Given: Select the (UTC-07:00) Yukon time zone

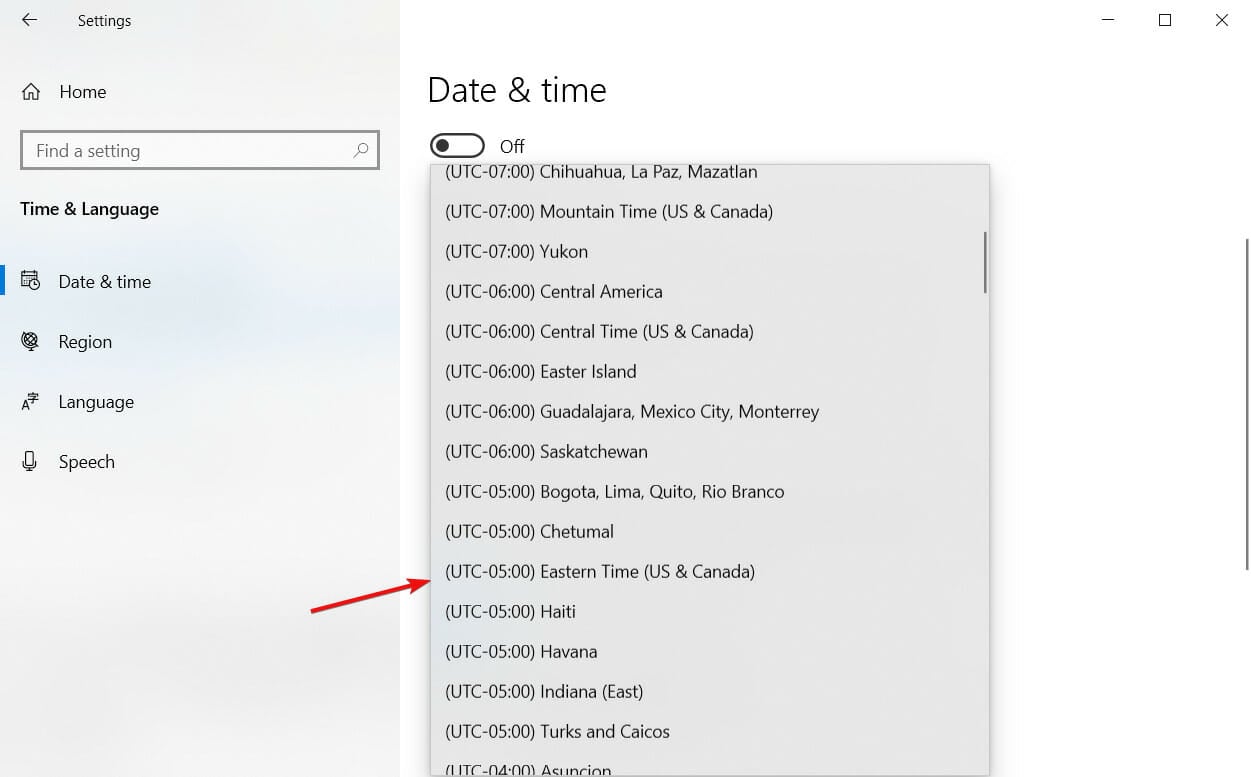Looking at the screenshot, I should 710,252.
